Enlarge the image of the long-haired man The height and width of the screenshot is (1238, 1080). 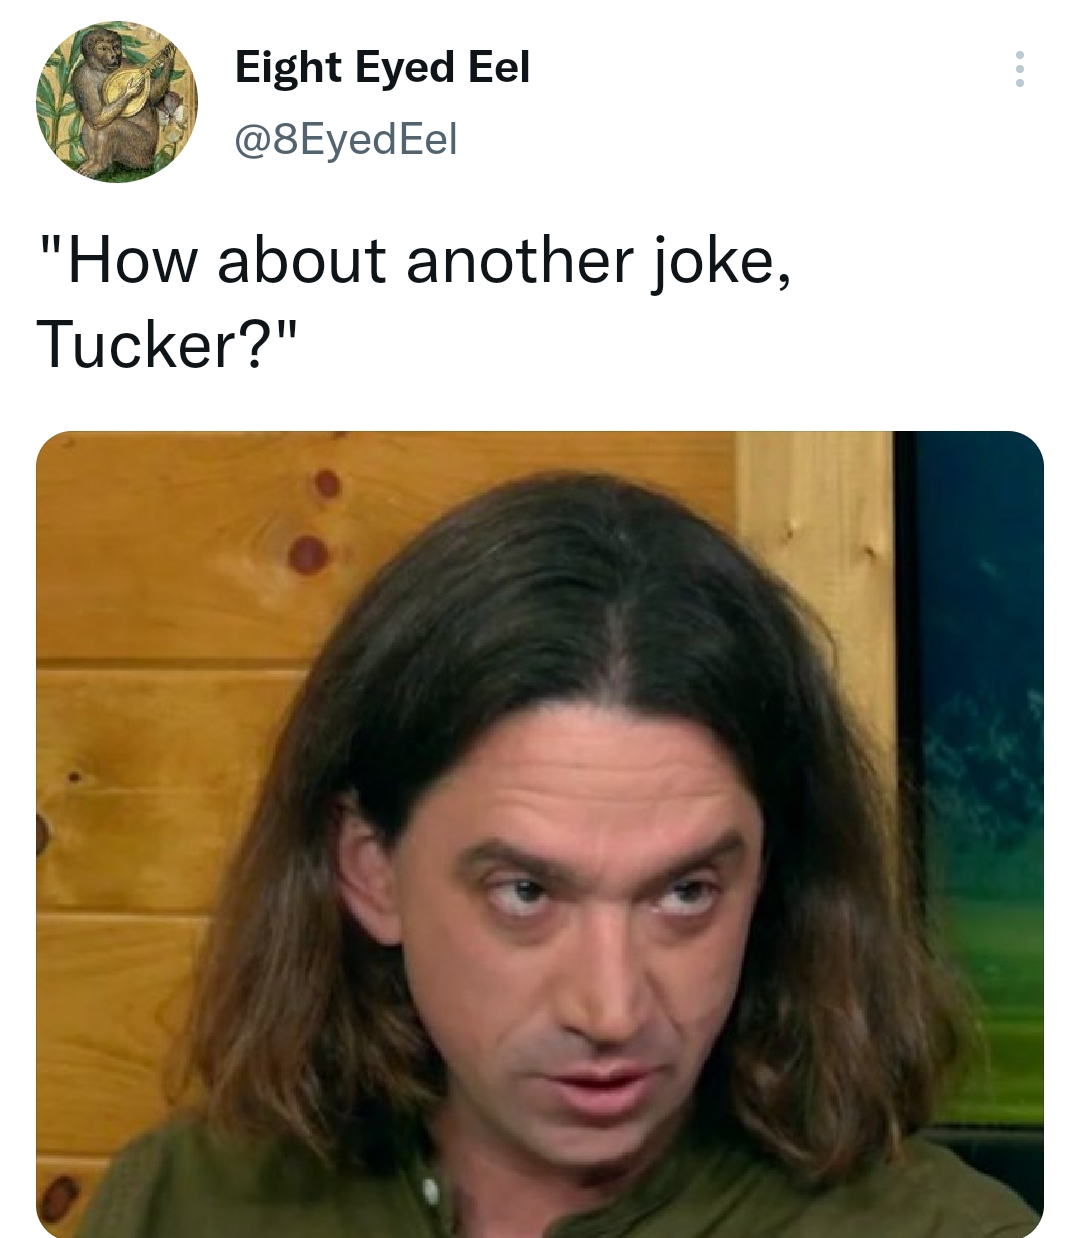tap(540, 834)
